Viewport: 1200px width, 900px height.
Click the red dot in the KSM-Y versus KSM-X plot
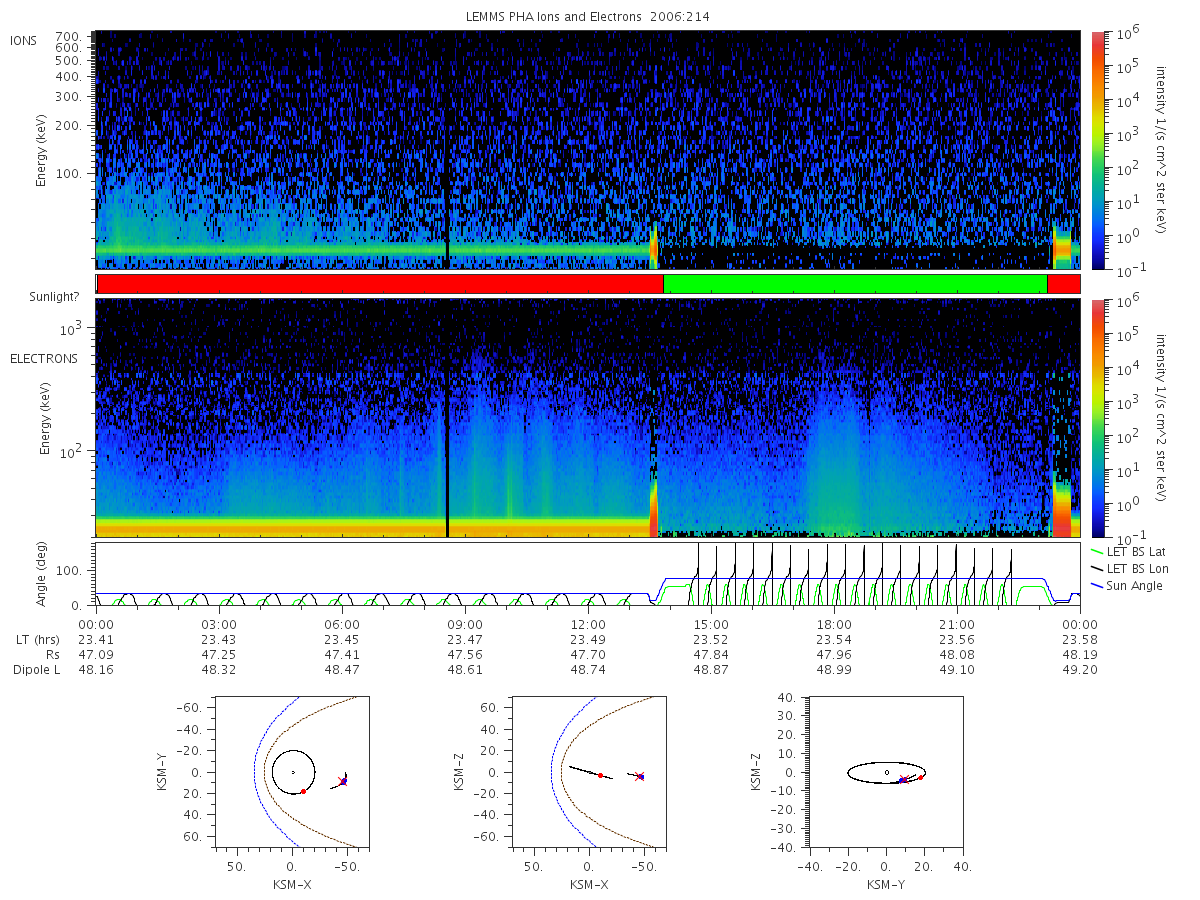tap(303, 791)
